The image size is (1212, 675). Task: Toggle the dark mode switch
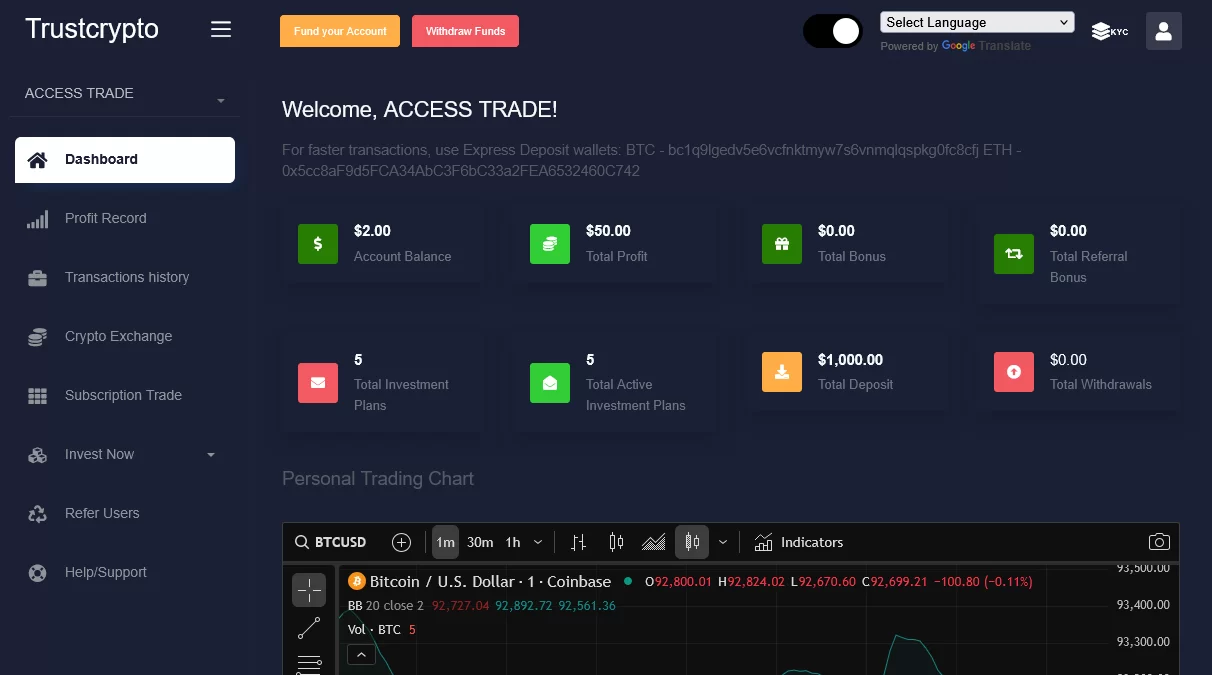[832, 31]
